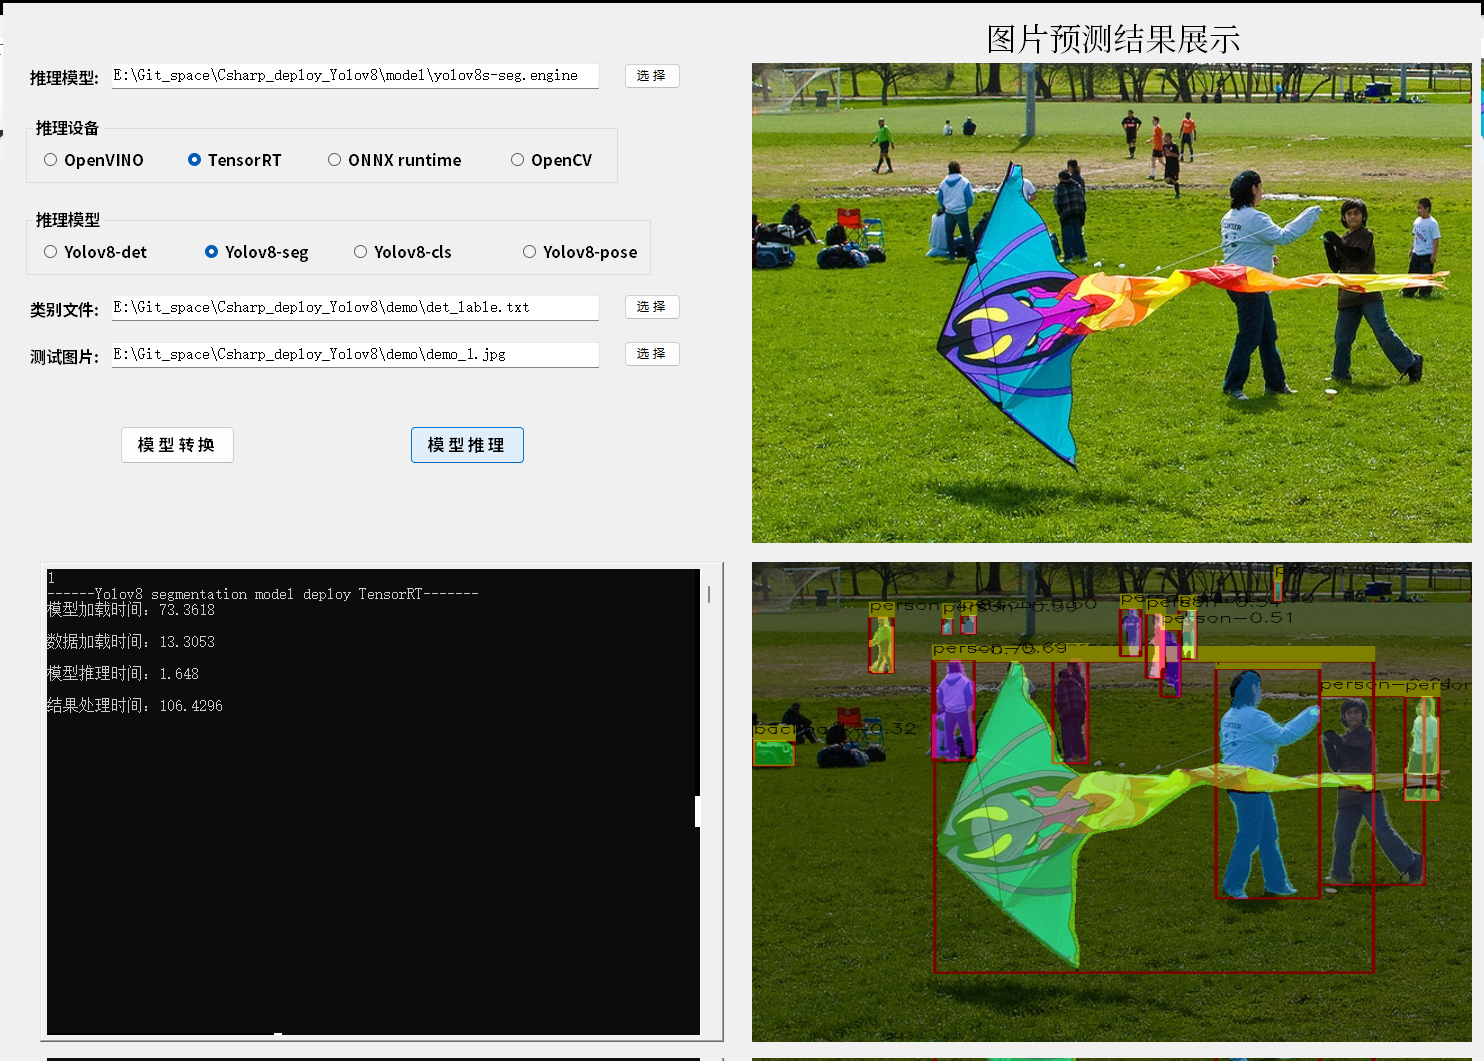Click the segmentation result image

point(1111,802)
